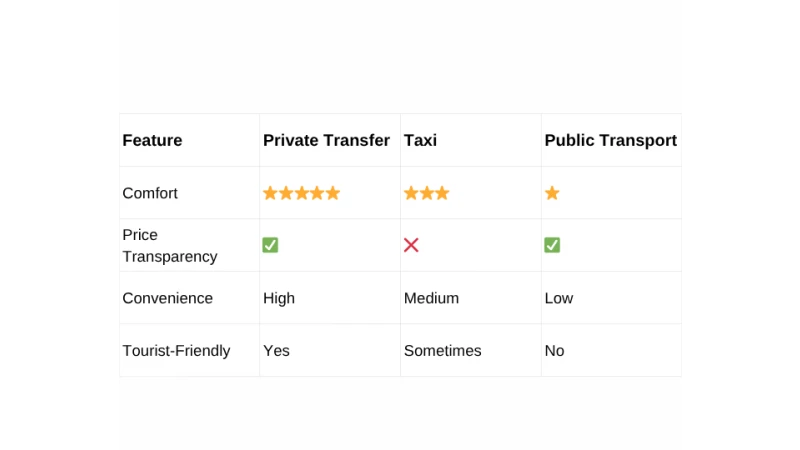Select the Feature column header
The image size is (800, 450).
point(152,141)
